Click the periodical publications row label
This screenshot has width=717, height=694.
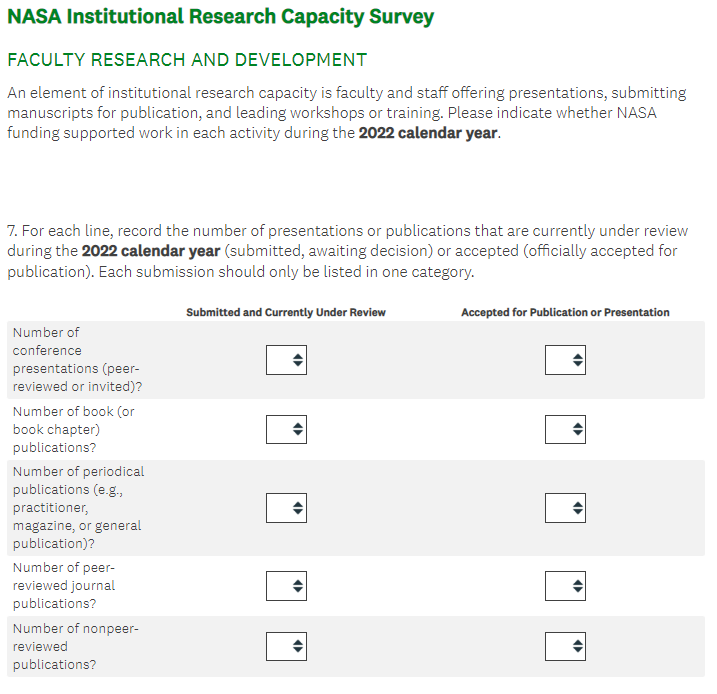coord(78,507)
